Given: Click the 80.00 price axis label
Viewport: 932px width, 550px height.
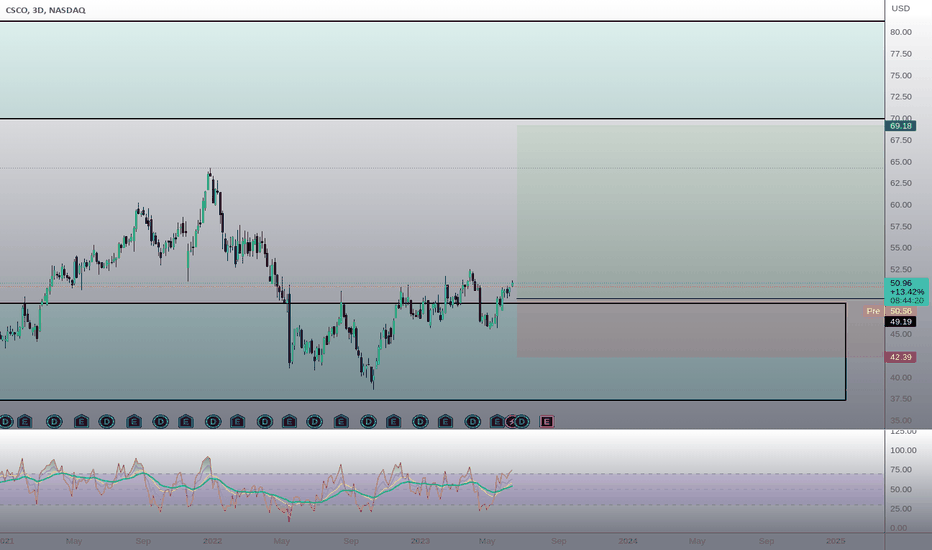Looking at the screenshot, I should (x=900, y=32).
